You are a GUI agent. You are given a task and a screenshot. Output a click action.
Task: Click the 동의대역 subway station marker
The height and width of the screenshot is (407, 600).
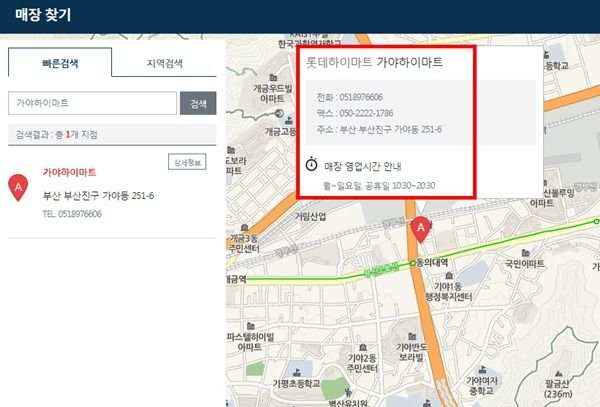pos(412,263)
